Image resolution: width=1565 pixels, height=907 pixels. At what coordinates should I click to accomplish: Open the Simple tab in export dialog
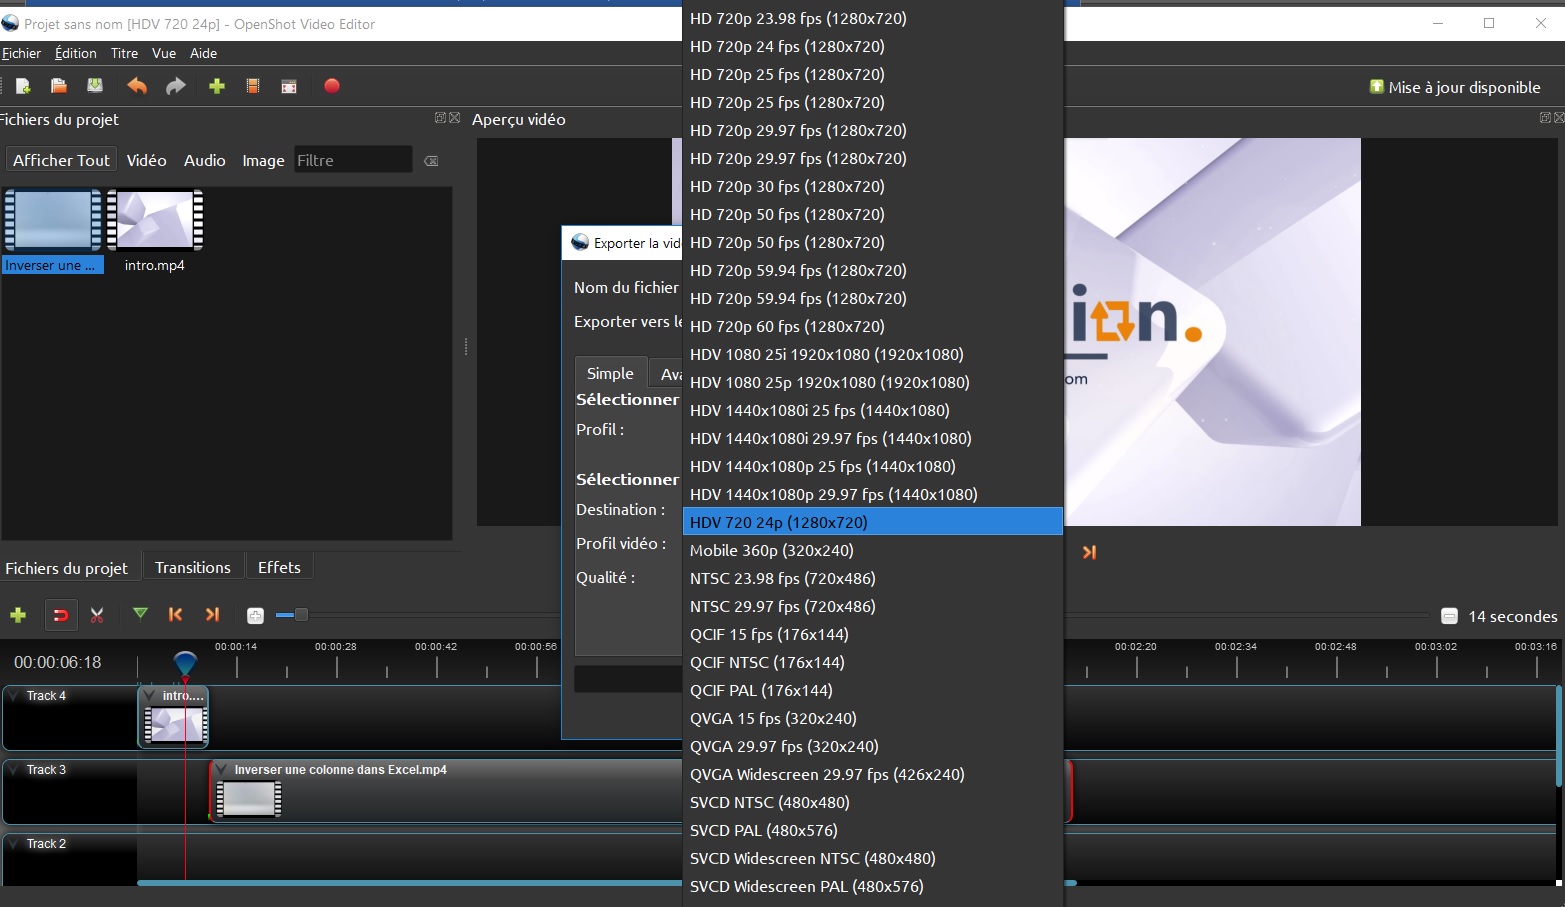pos(610,373)
